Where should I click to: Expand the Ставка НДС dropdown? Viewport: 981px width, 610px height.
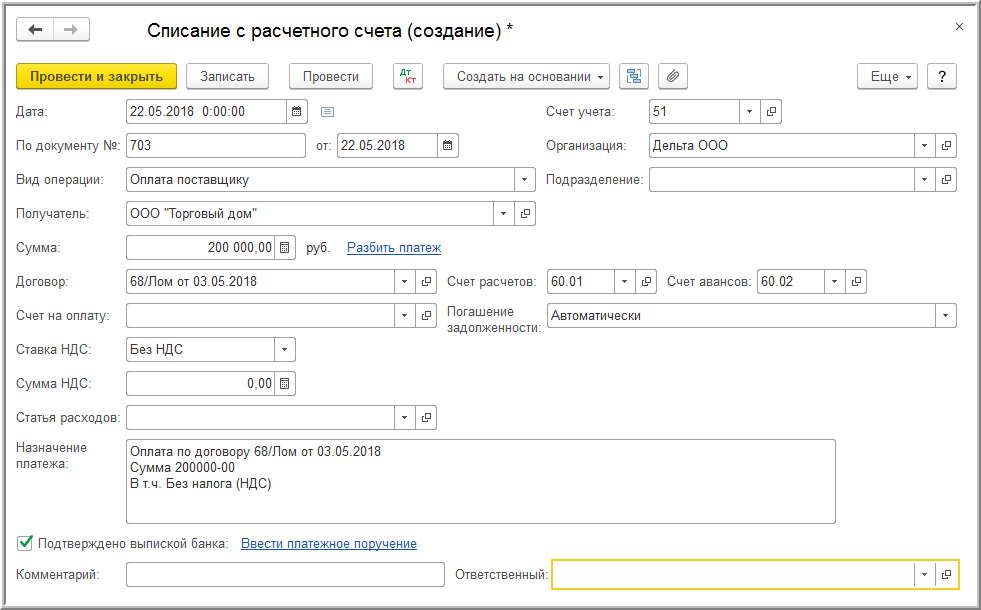click(284, 349)
